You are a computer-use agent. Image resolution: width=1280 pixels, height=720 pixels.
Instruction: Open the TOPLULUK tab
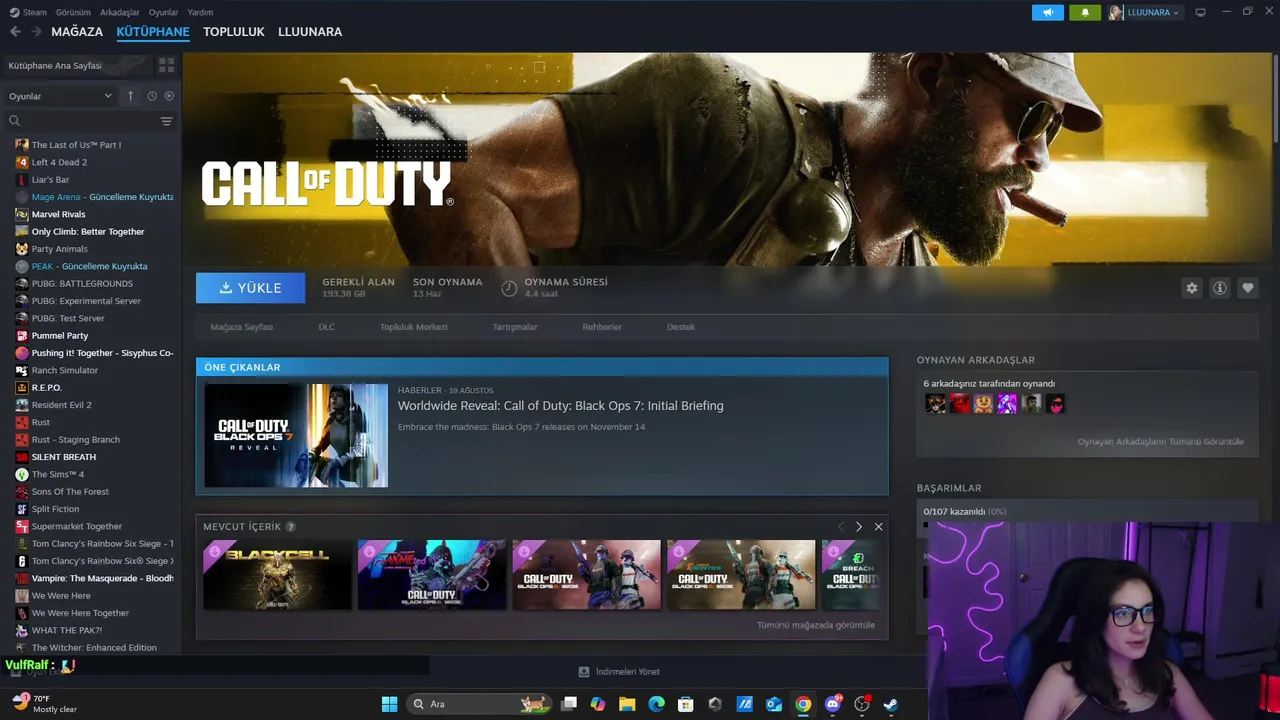(234, 32)
